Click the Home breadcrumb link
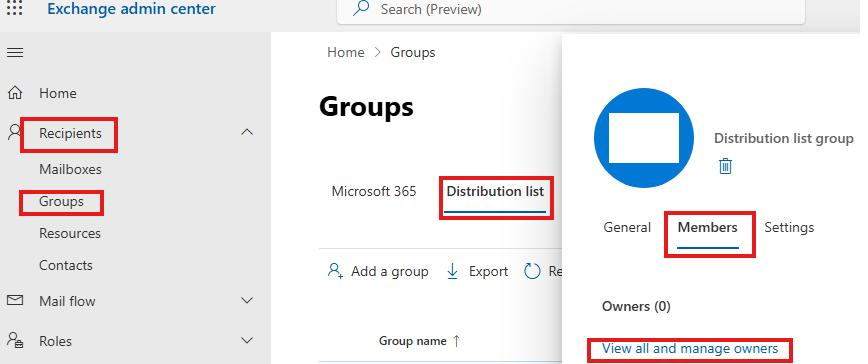 point(345,53)
